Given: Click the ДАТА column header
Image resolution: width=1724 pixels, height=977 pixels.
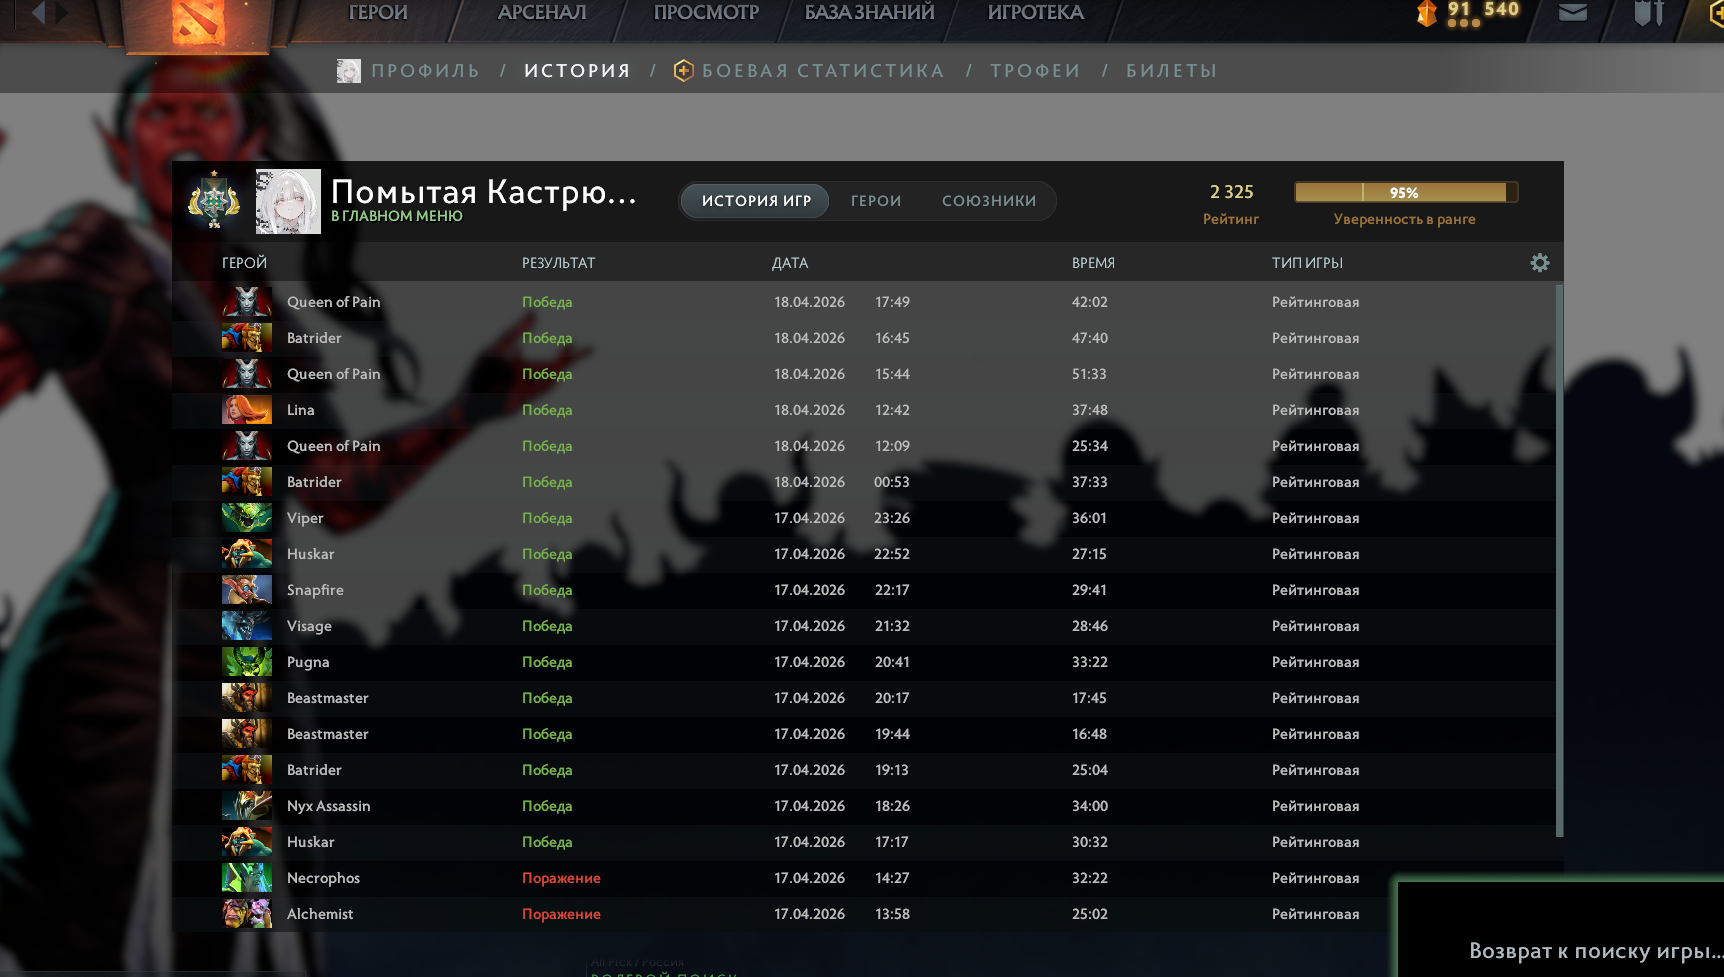Looking at the screenshot, I should 790,263.
